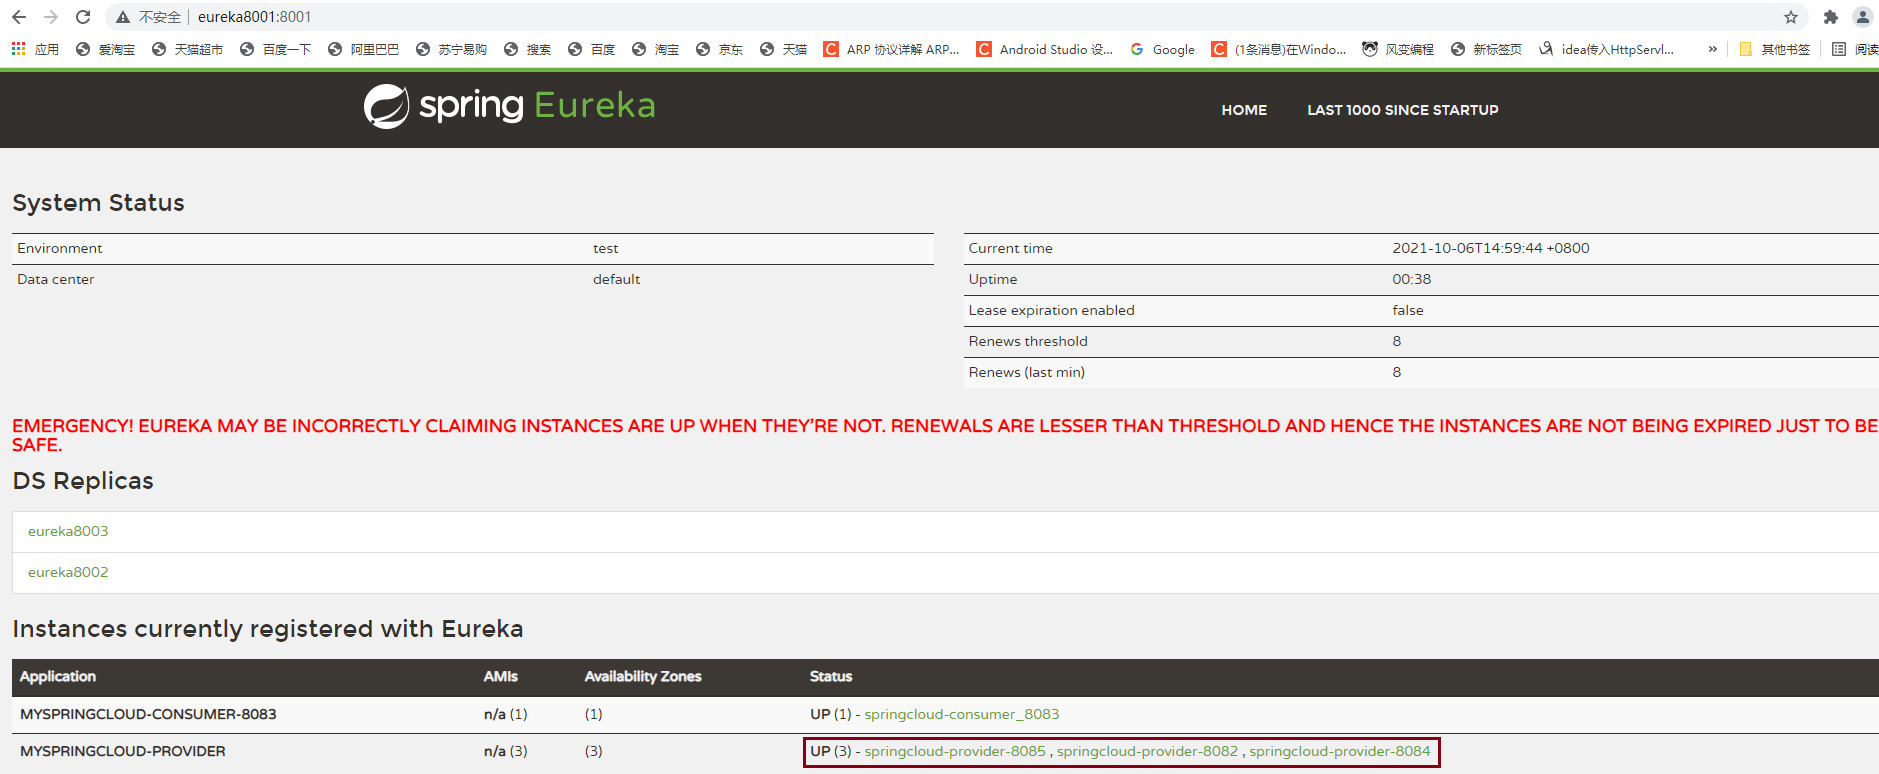
Task: Open the 搜索 bookmark
Action: click(x=527, y=49)
